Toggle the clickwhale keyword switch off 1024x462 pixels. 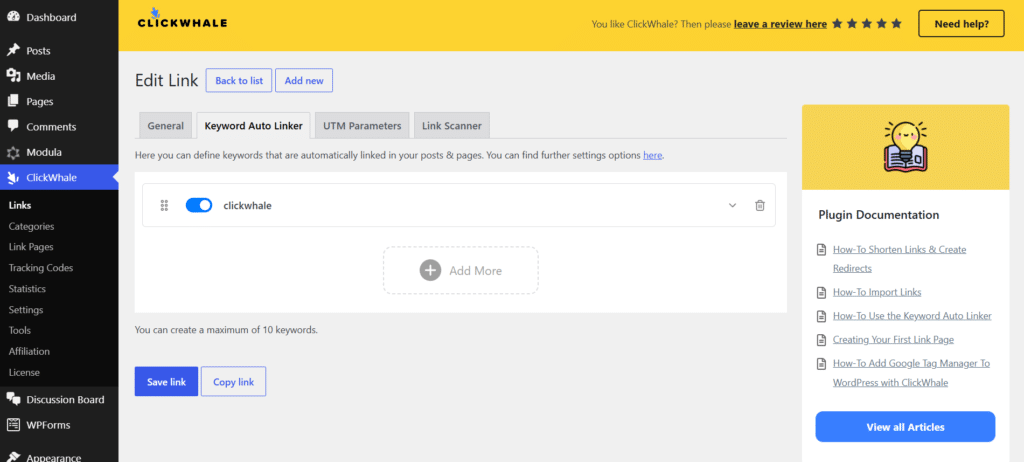click(199, 205)
